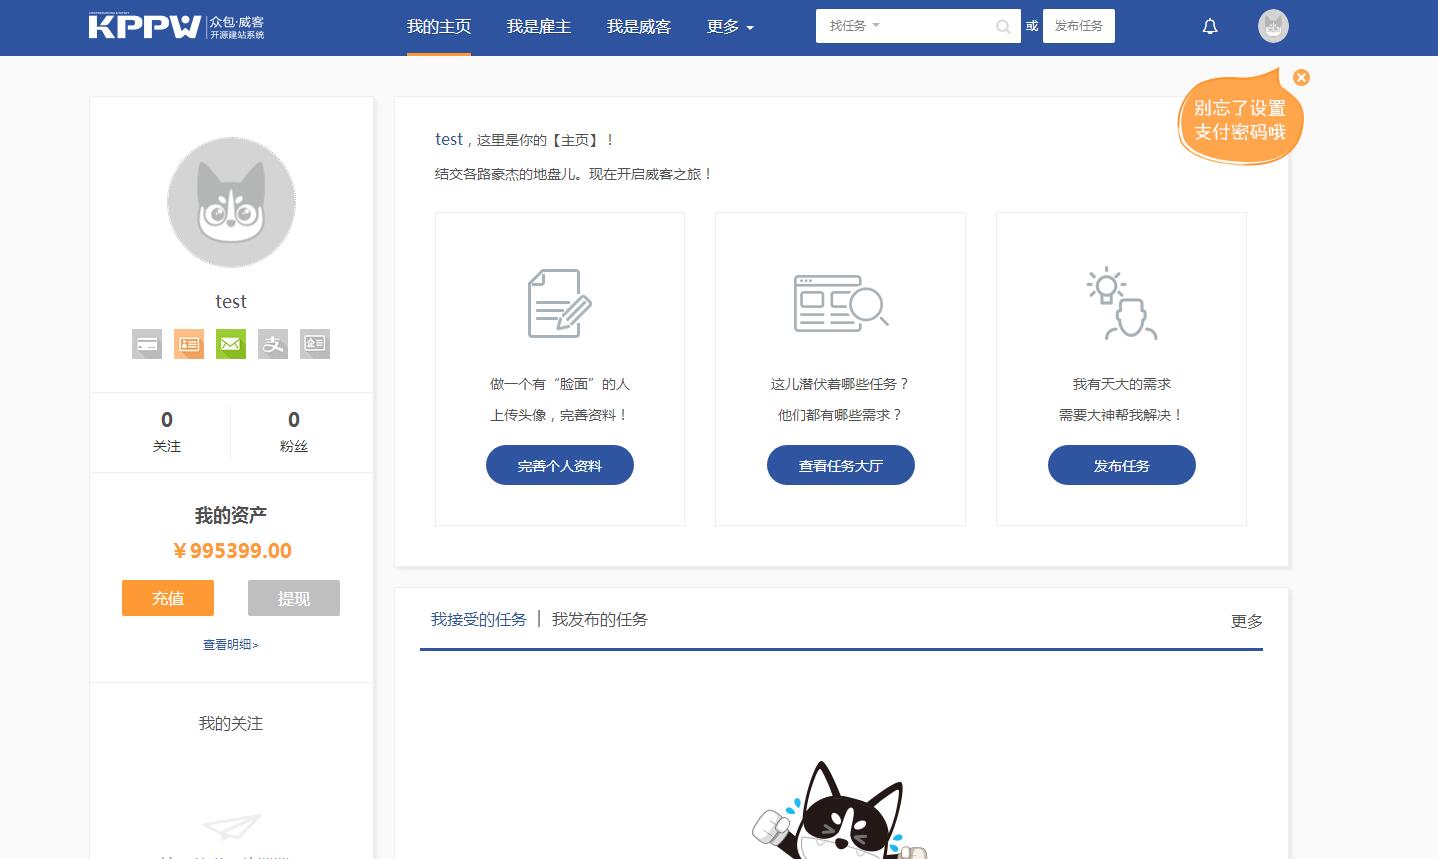Click 发布任务 button in header
This screenshot has height=859, width=1438.
click(x=1078, y=26)
